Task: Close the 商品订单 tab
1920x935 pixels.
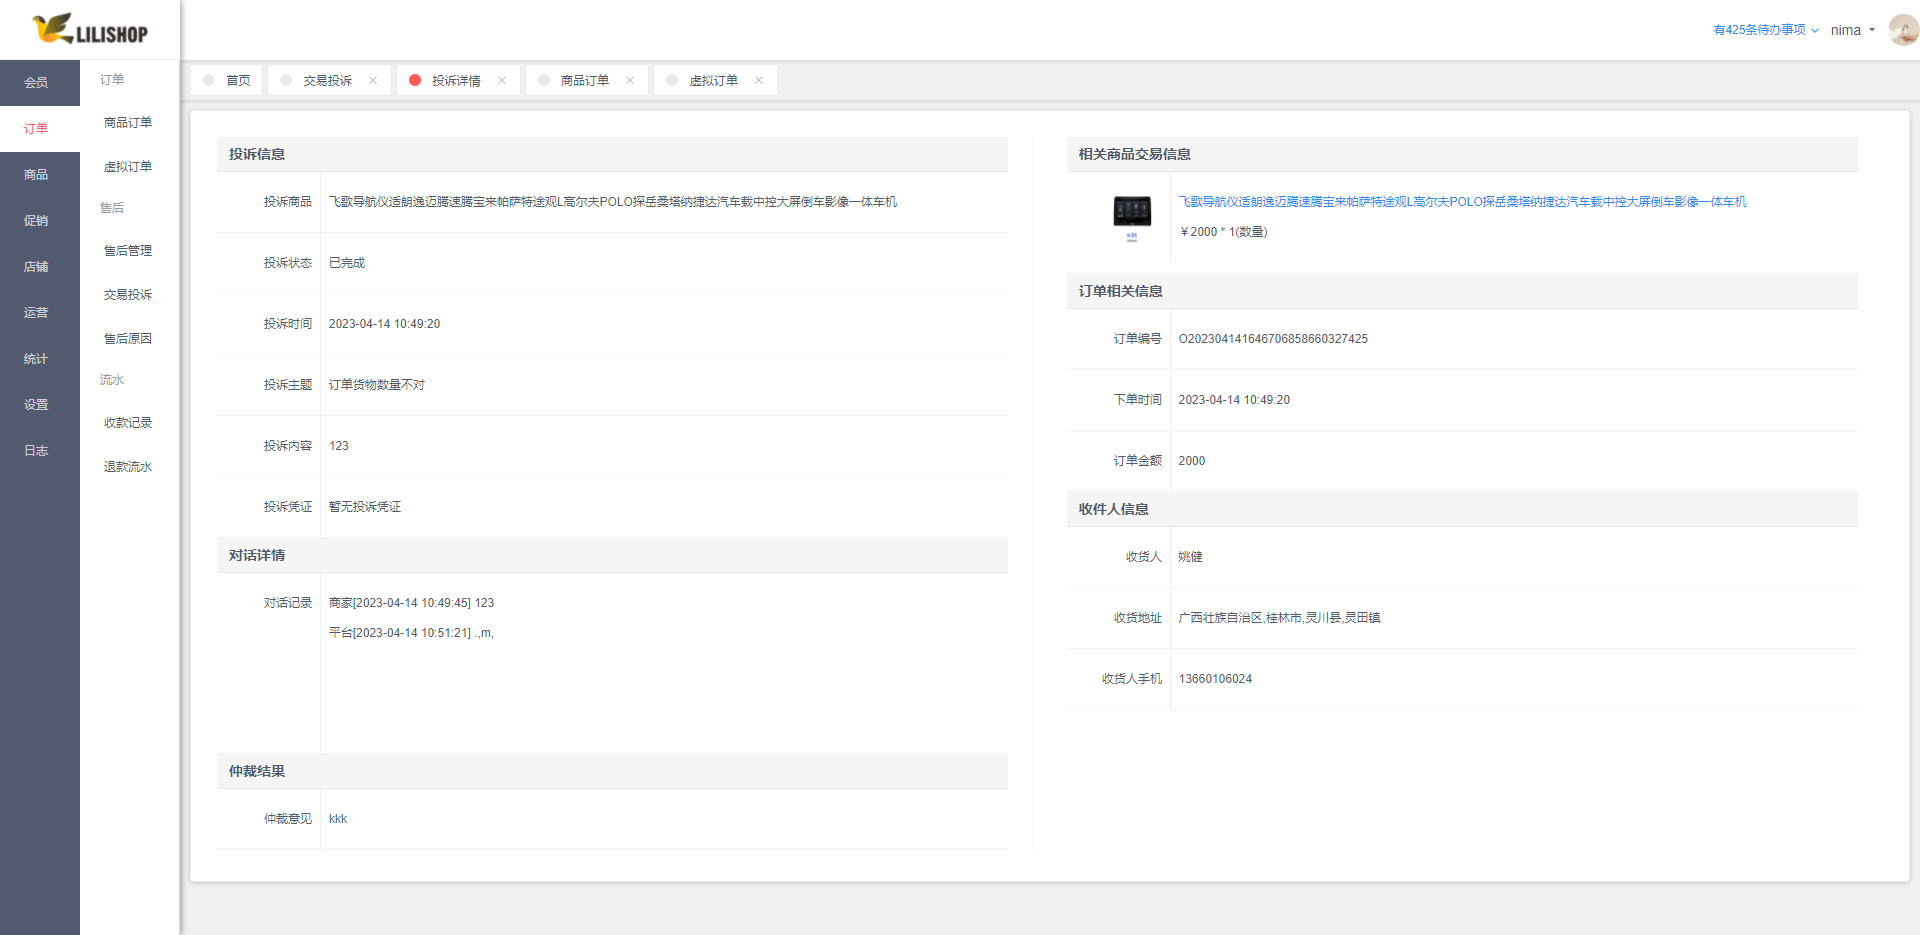Action: [x=630, y=80]
